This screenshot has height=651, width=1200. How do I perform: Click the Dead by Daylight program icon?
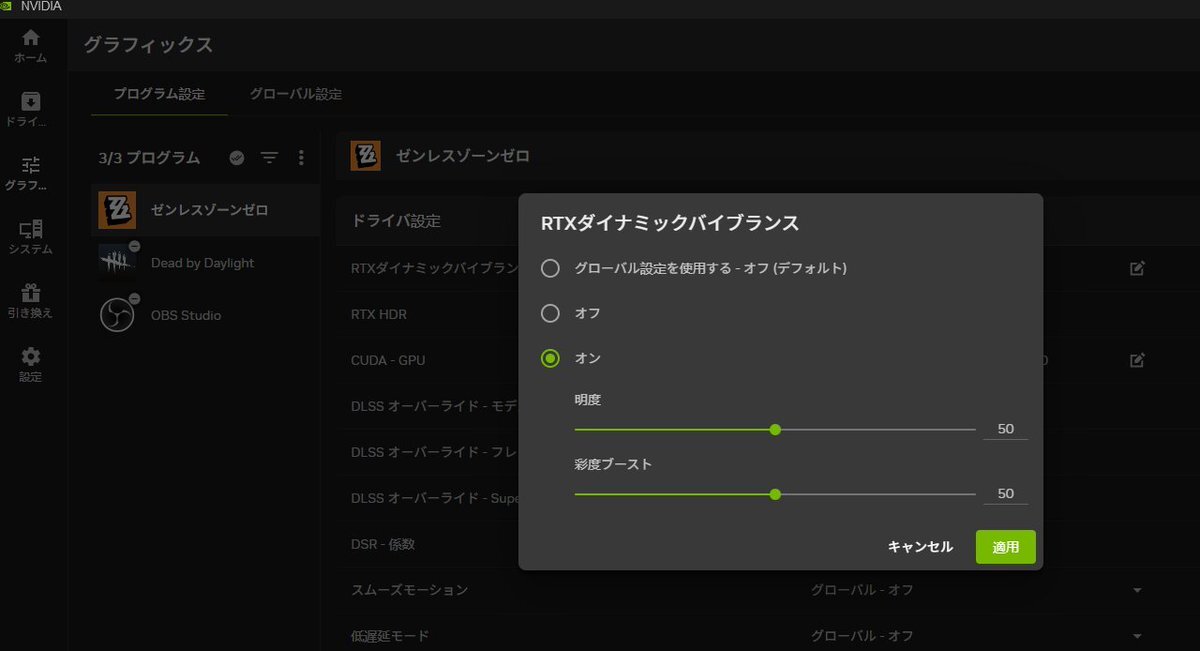tap(117, 262)
